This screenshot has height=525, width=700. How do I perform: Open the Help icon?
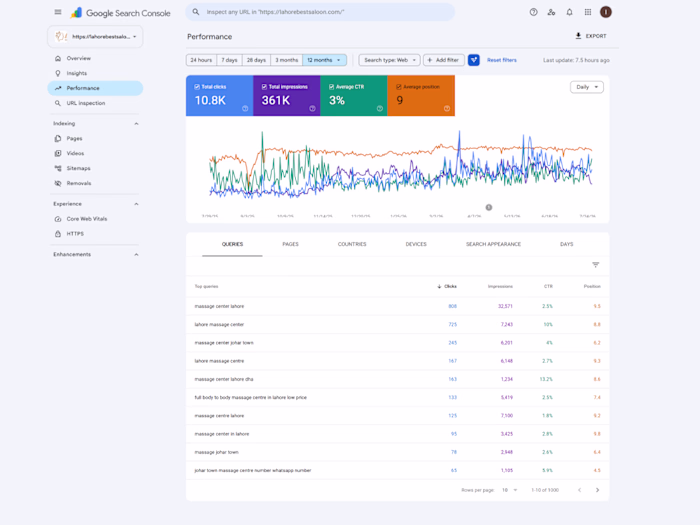click(533, 12)
